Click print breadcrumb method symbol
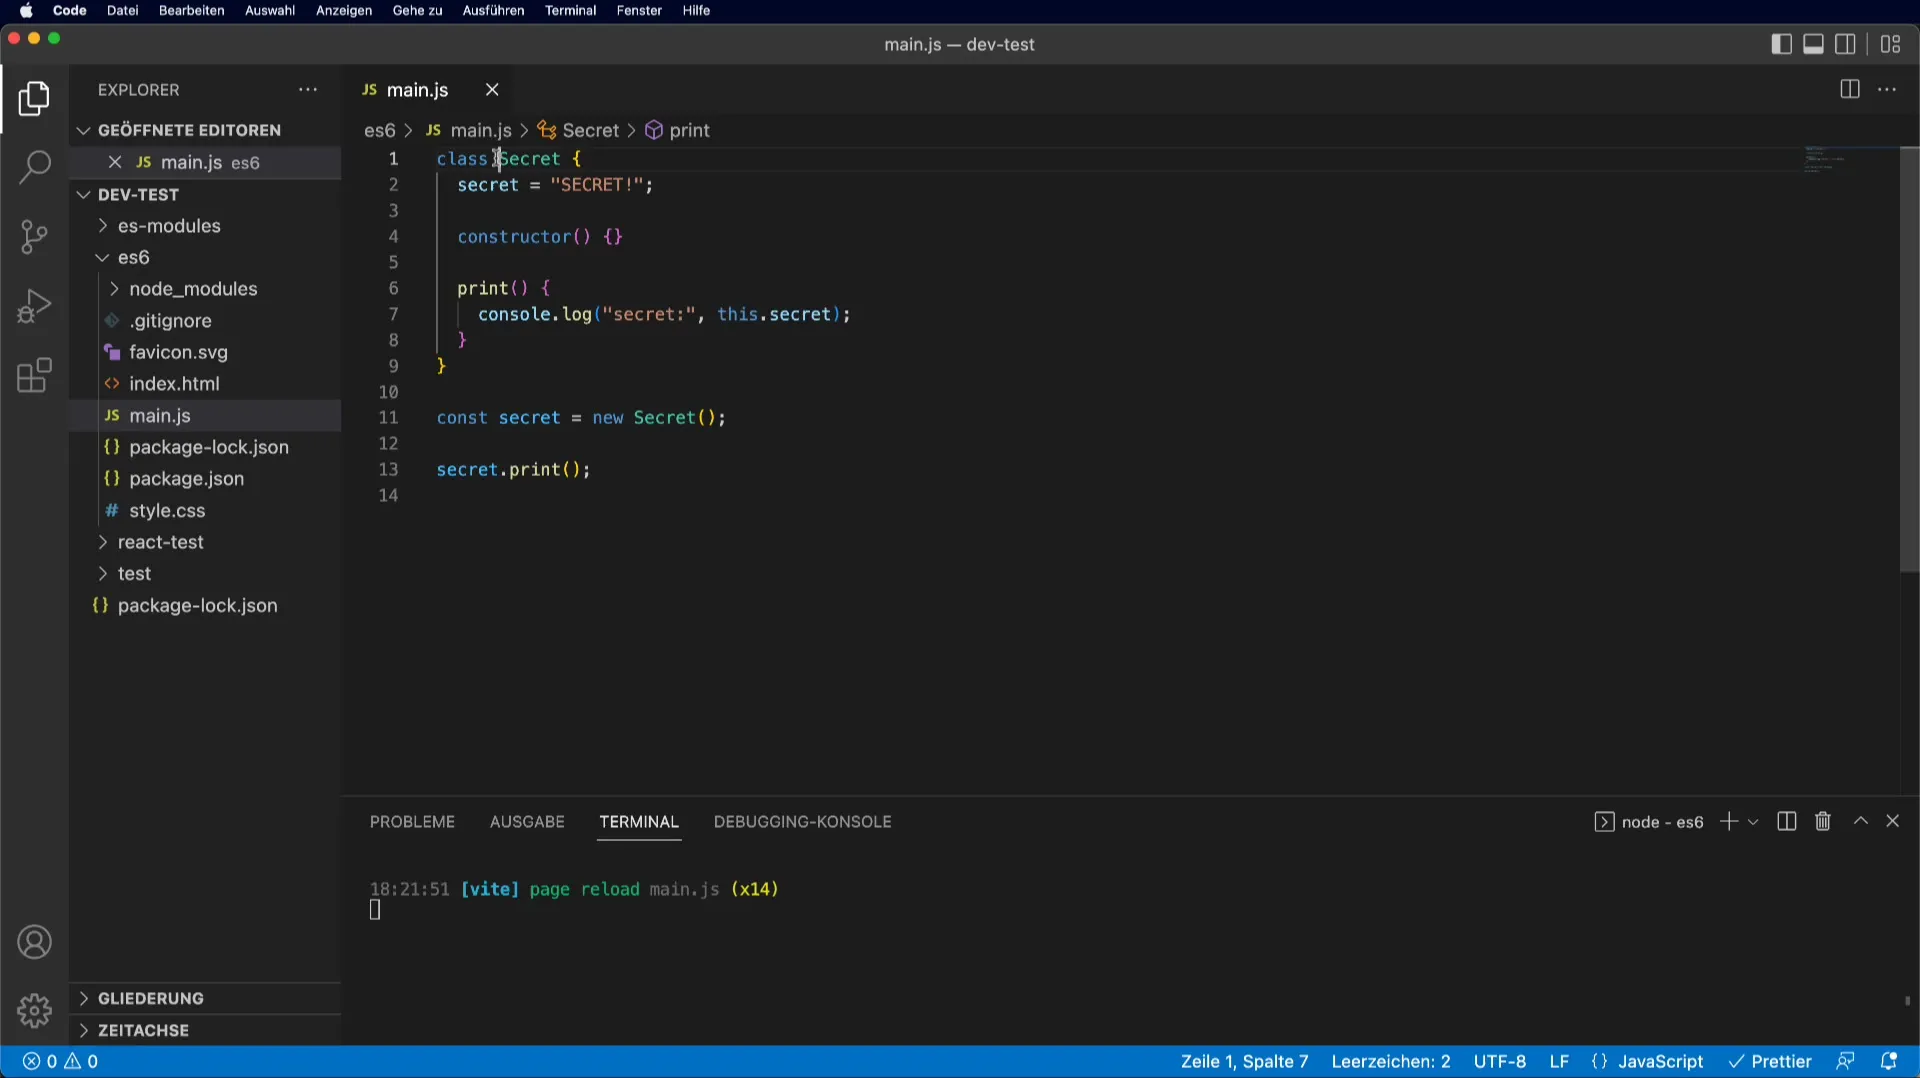Viewport: 1920px width, 1078px height. pos(678,131)
